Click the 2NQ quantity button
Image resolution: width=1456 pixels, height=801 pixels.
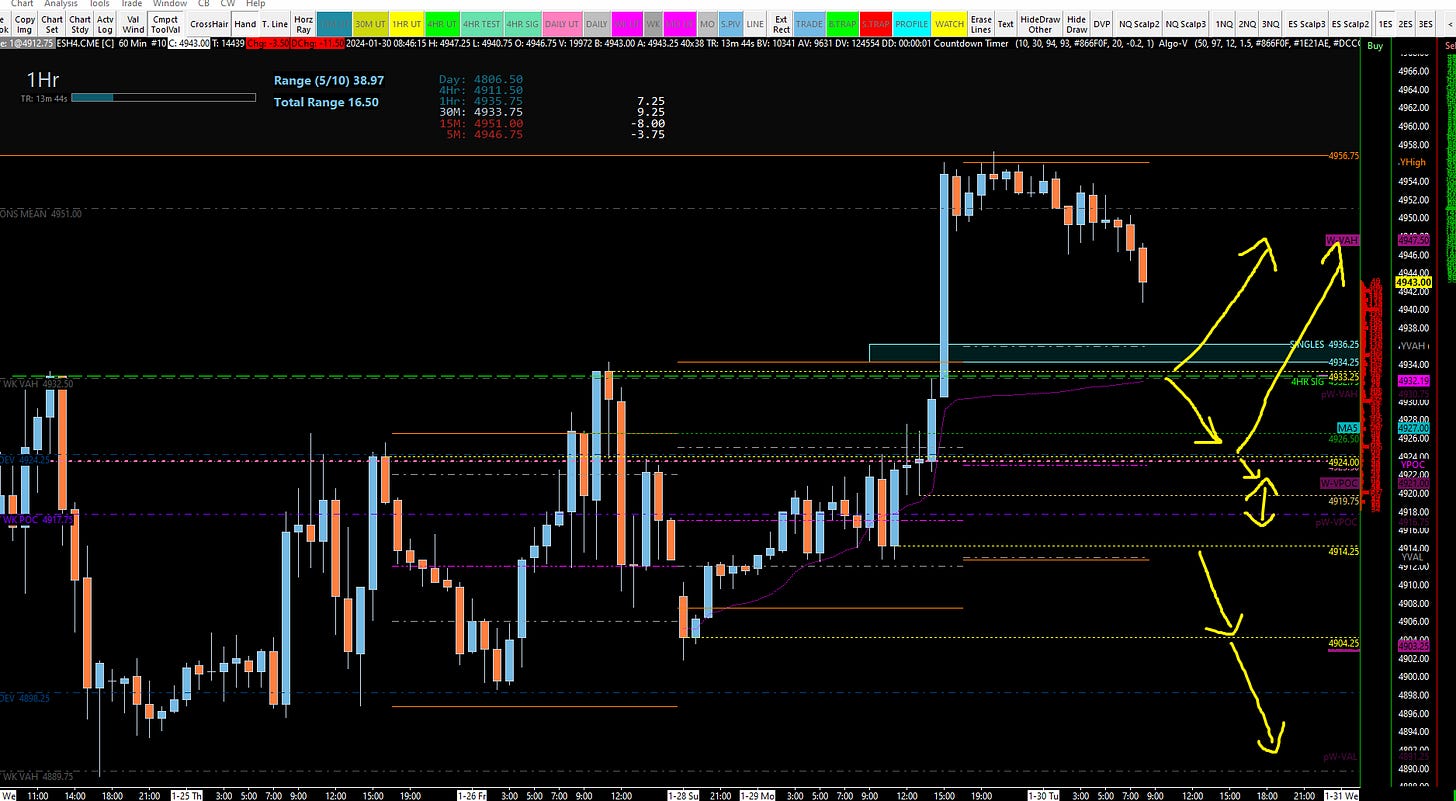1247,24
